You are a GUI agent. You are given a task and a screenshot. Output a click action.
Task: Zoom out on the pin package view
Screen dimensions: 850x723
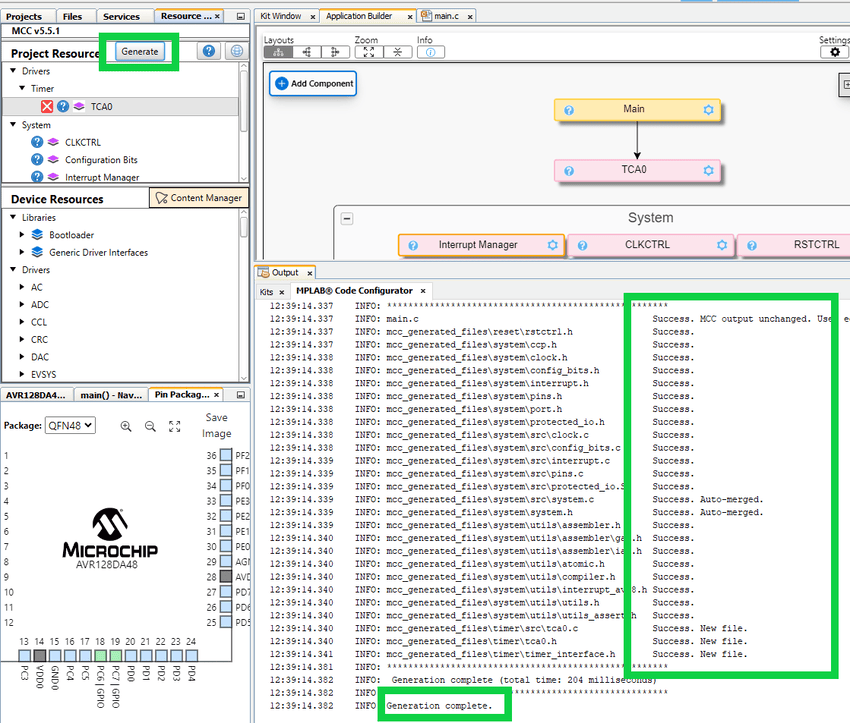150,426
